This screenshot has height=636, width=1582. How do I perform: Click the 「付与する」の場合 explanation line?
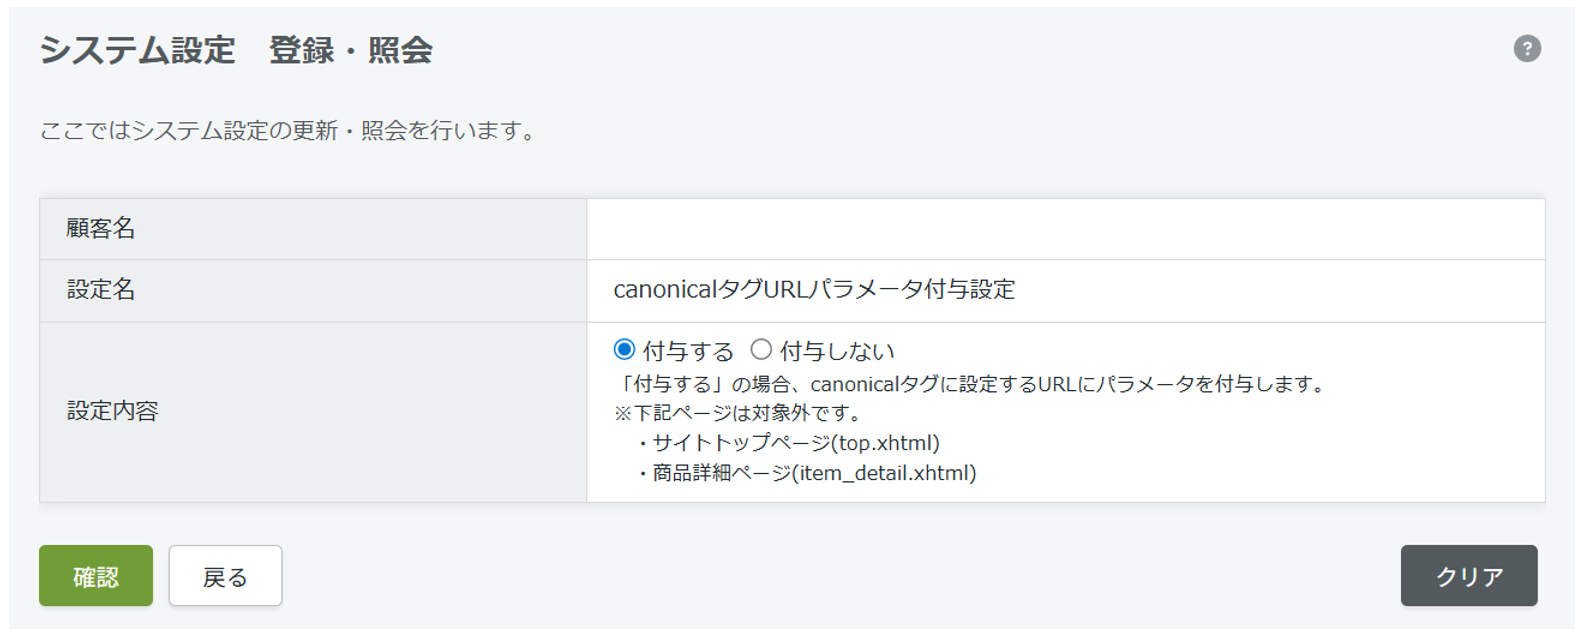972,384
